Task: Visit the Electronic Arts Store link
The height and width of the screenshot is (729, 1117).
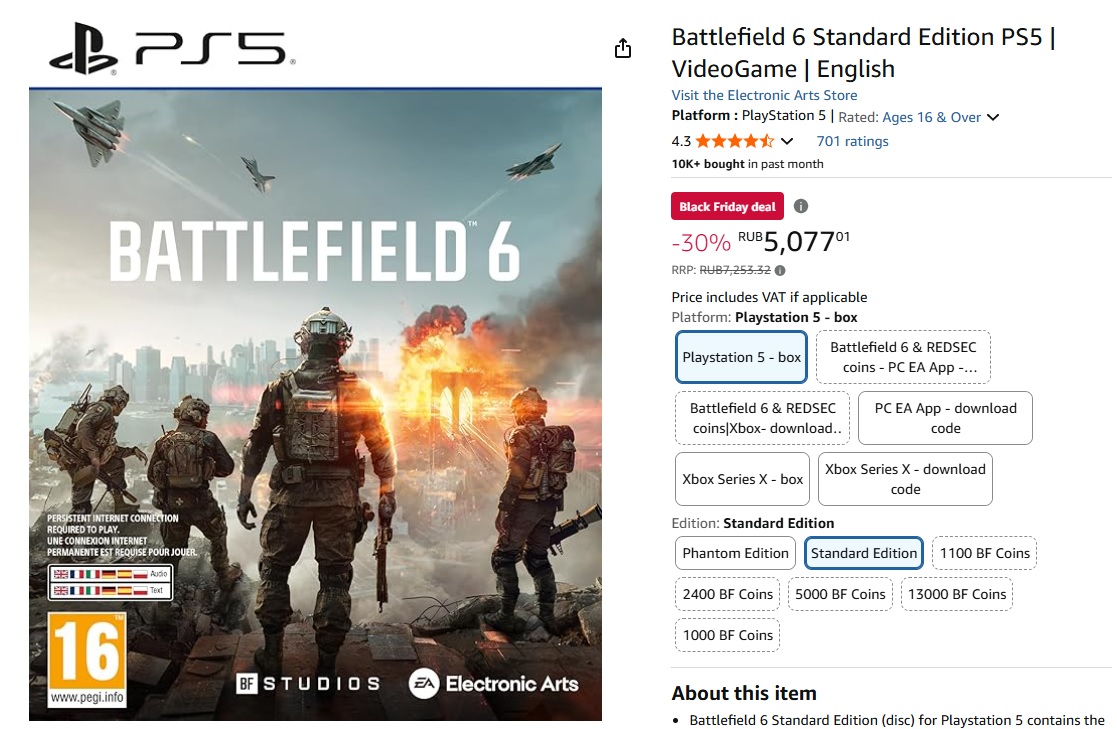Action: point(764,95)
